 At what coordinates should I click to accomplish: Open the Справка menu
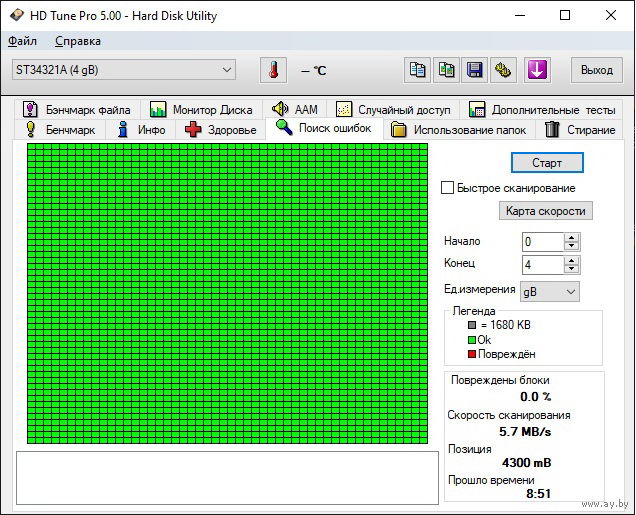[x=77, y=41]
